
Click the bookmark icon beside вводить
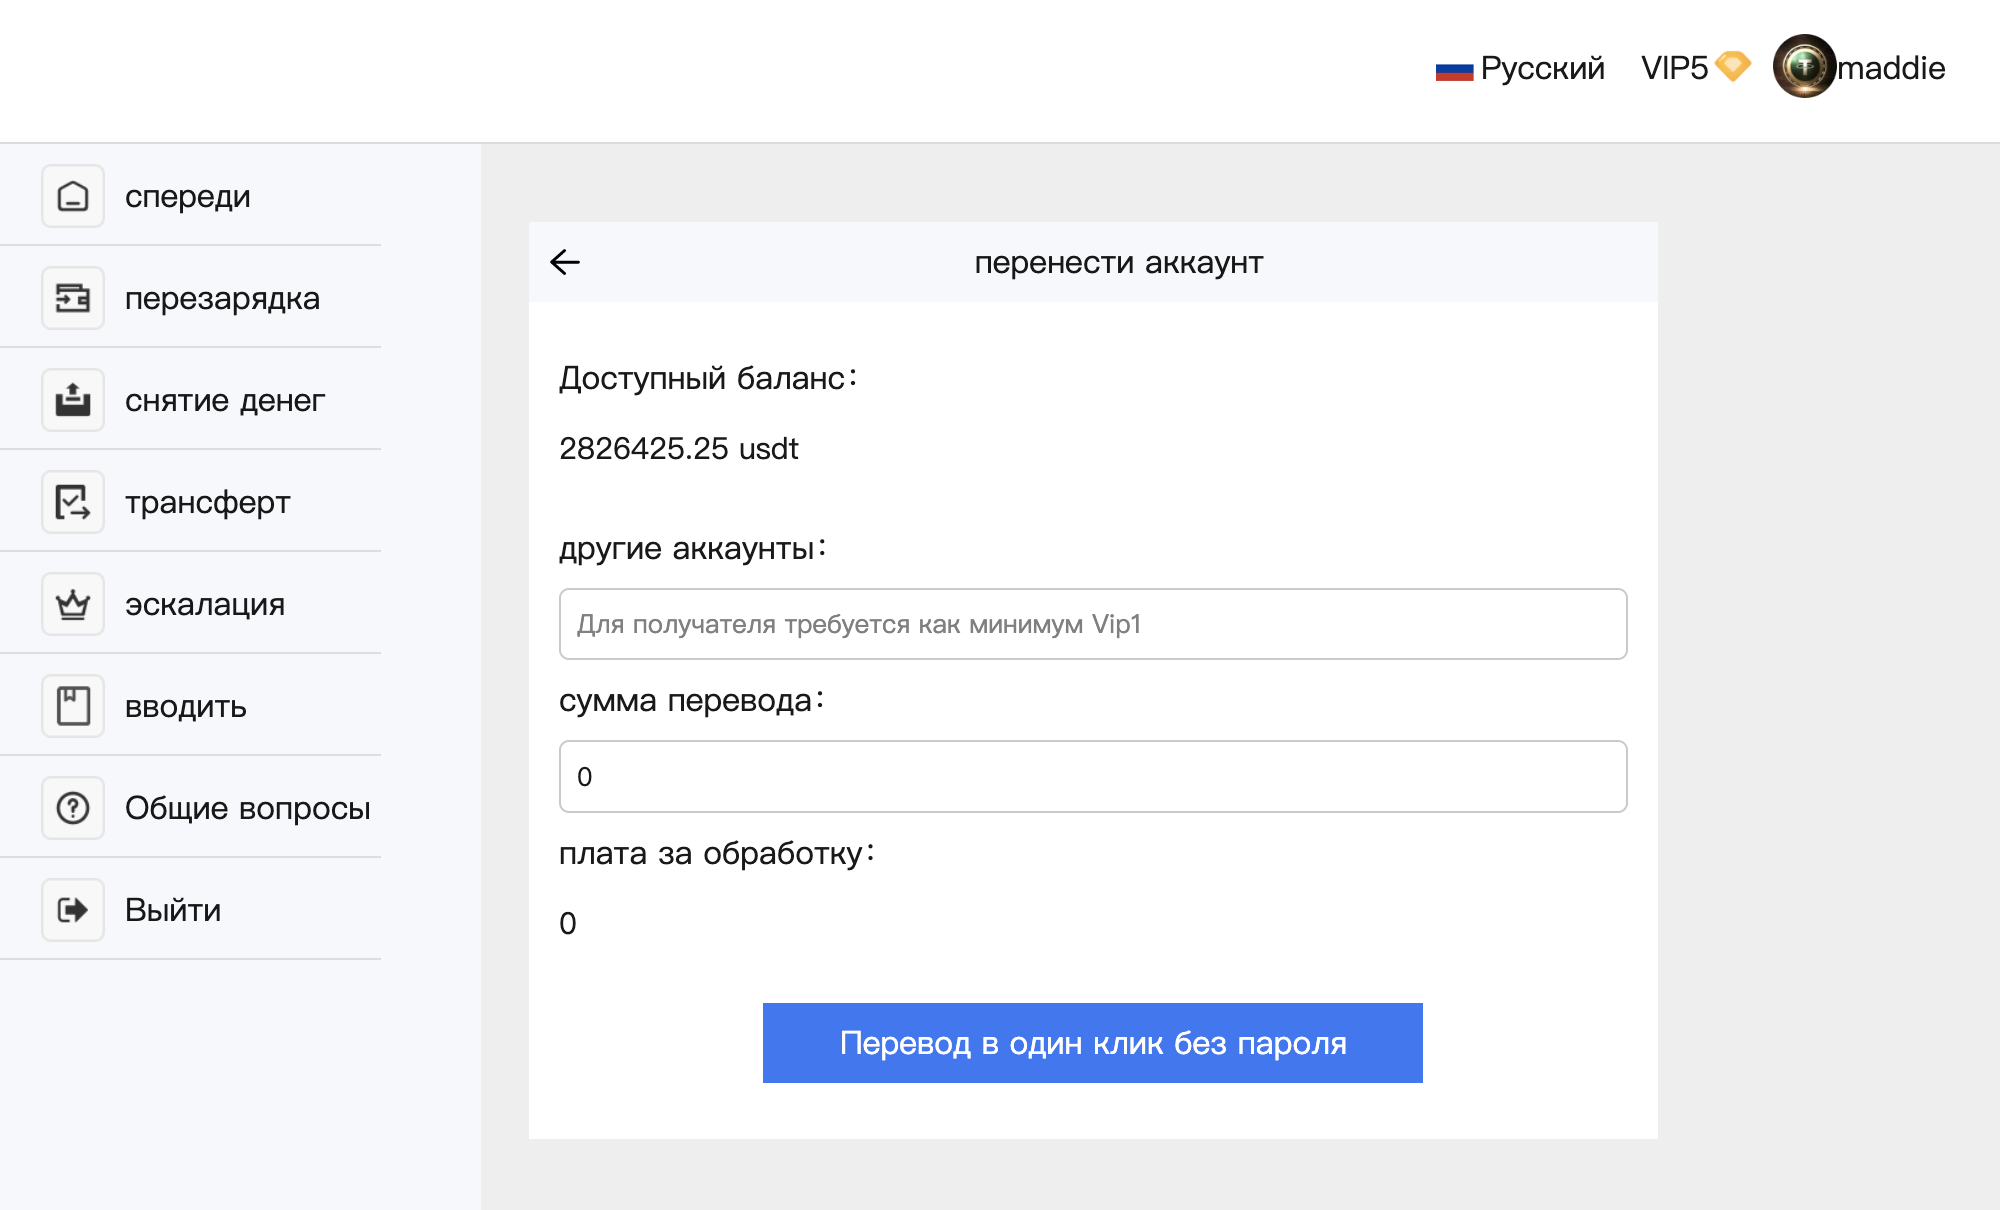(73, 706)
